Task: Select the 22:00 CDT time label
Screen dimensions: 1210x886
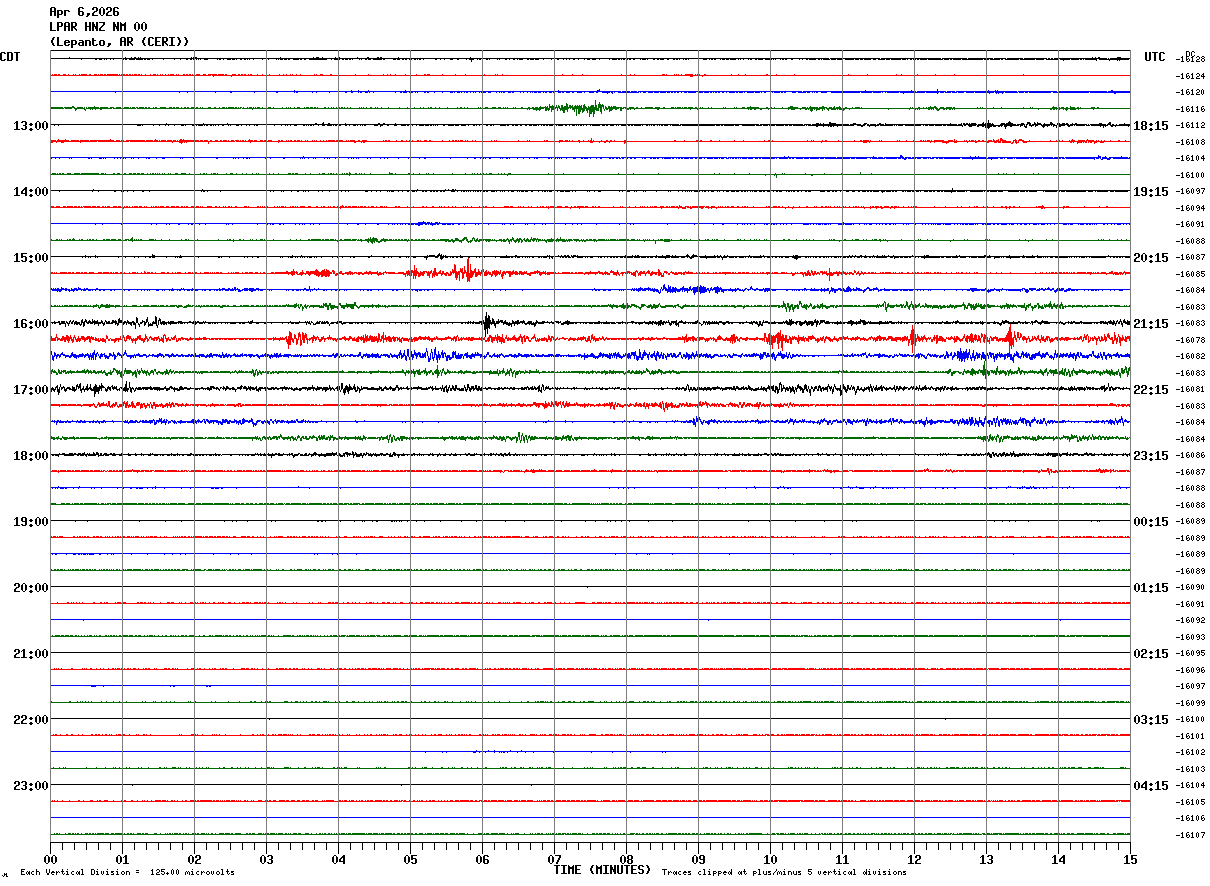Action: (30, 720)
